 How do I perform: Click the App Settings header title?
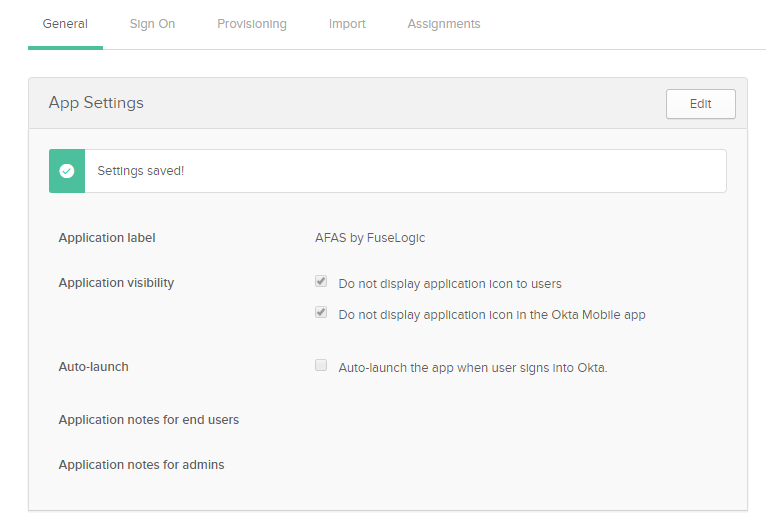tap(96, 103)
